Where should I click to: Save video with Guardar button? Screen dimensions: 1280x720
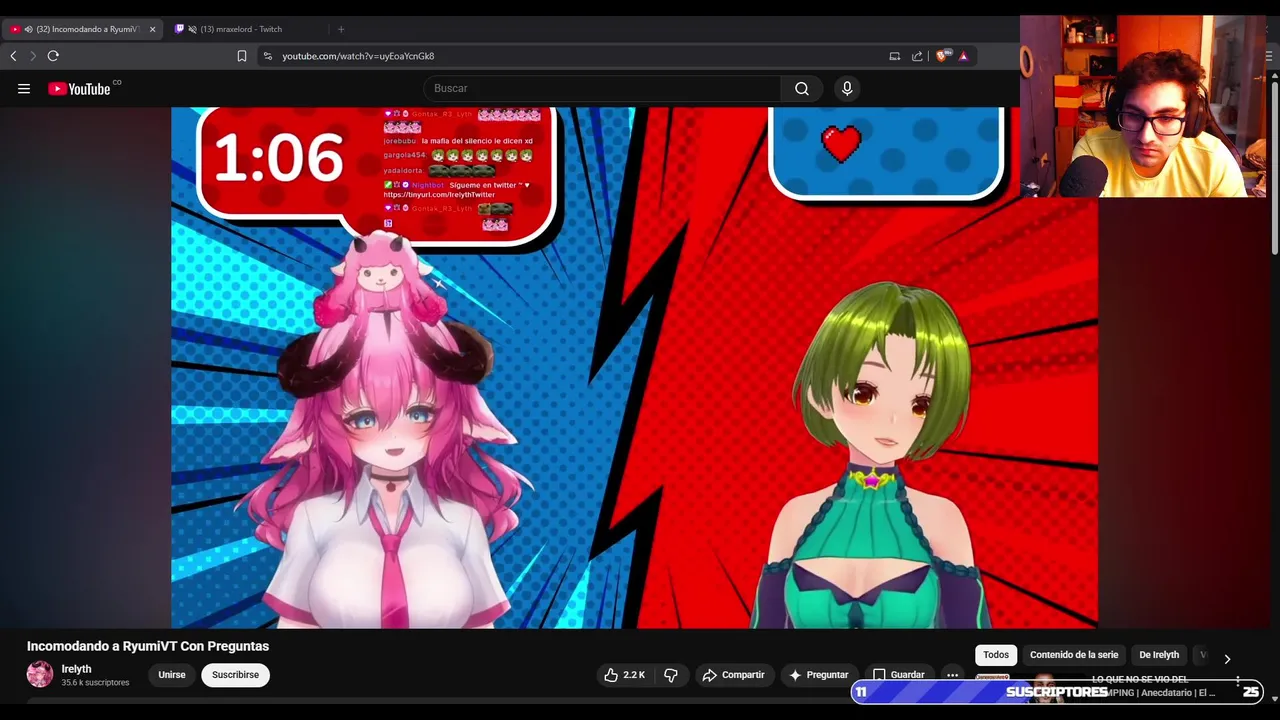(x=899, y=675)
